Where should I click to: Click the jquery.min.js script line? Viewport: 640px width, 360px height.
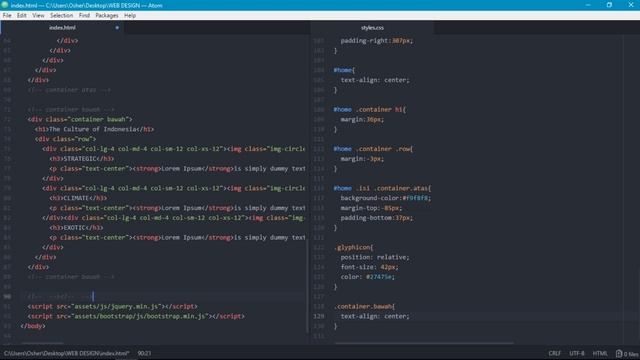pyautogui.click(x=113, y=306)
